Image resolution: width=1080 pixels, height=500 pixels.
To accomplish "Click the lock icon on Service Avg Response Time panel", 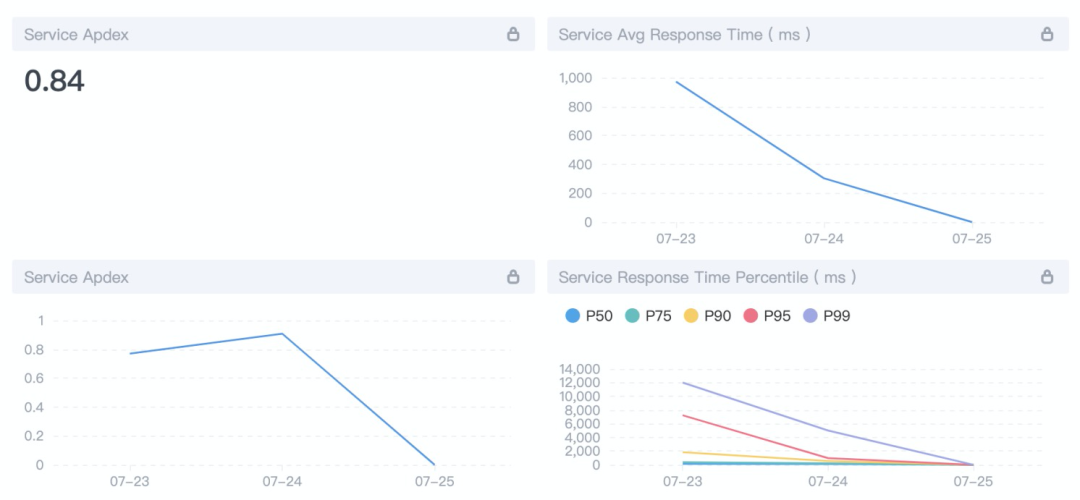I will [1047, 34].
